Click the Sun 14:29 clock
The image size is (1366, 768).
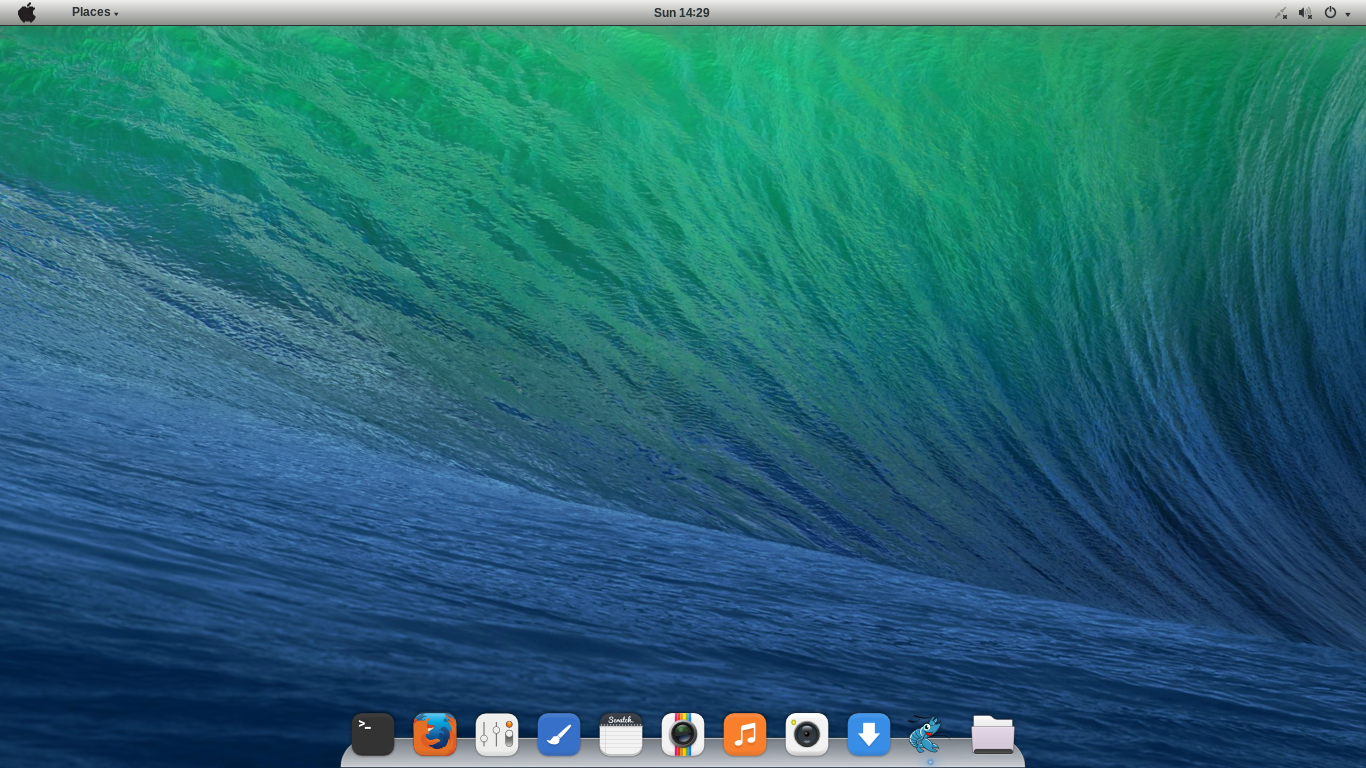coord(681,13)
